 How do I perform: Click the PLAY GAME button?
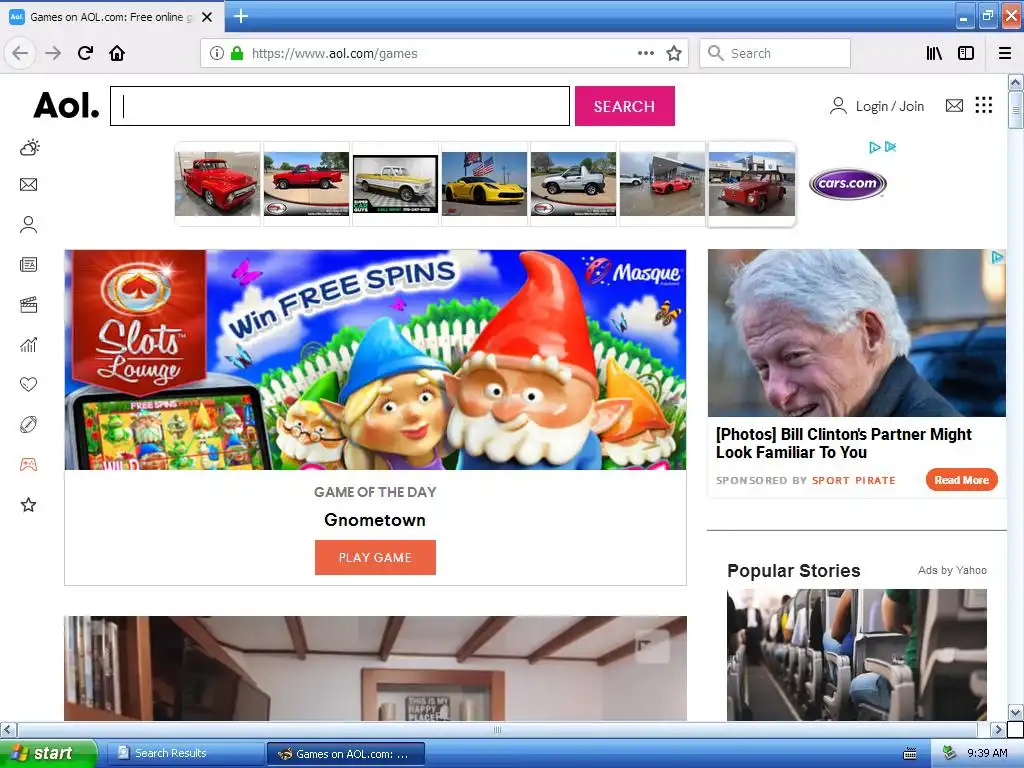[375, 557]
